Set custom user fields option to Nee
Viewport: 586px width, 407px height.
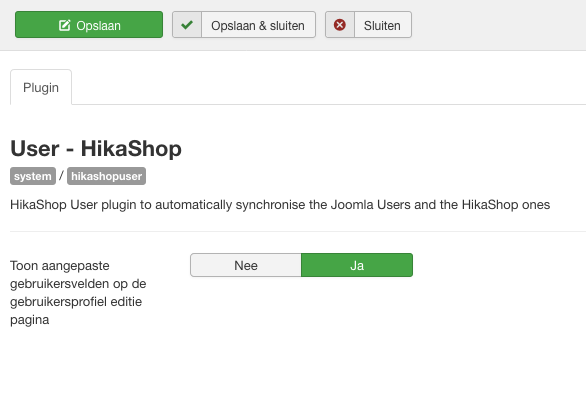246,265
